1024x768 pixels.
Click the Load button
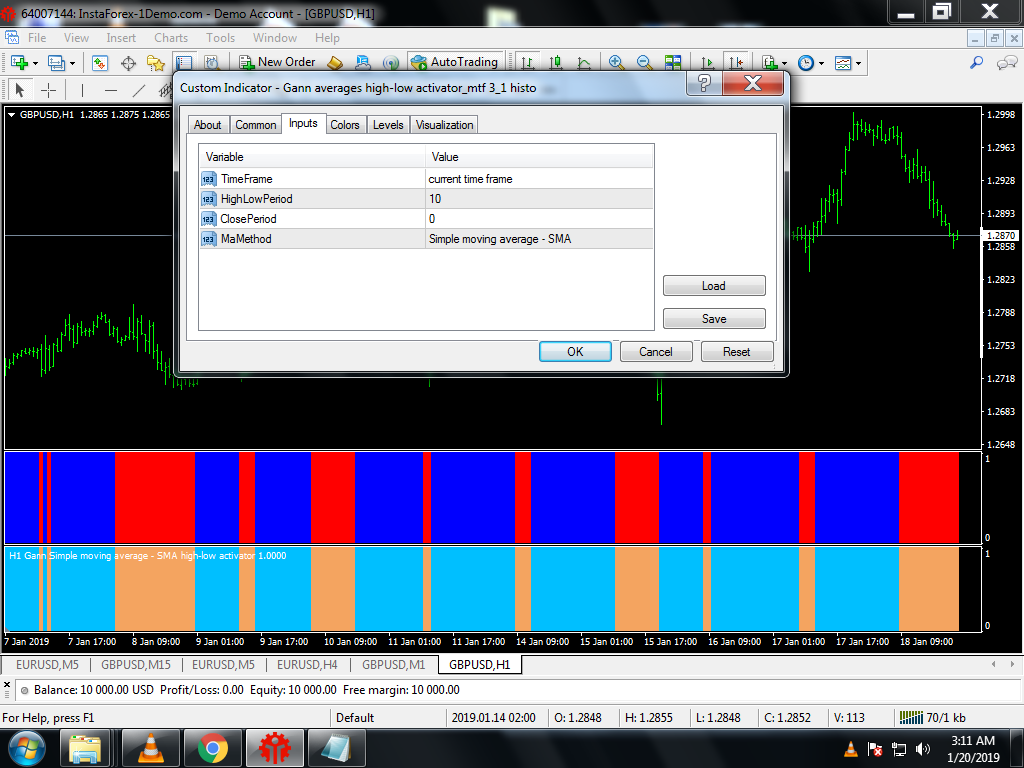(x=714, y=286)
